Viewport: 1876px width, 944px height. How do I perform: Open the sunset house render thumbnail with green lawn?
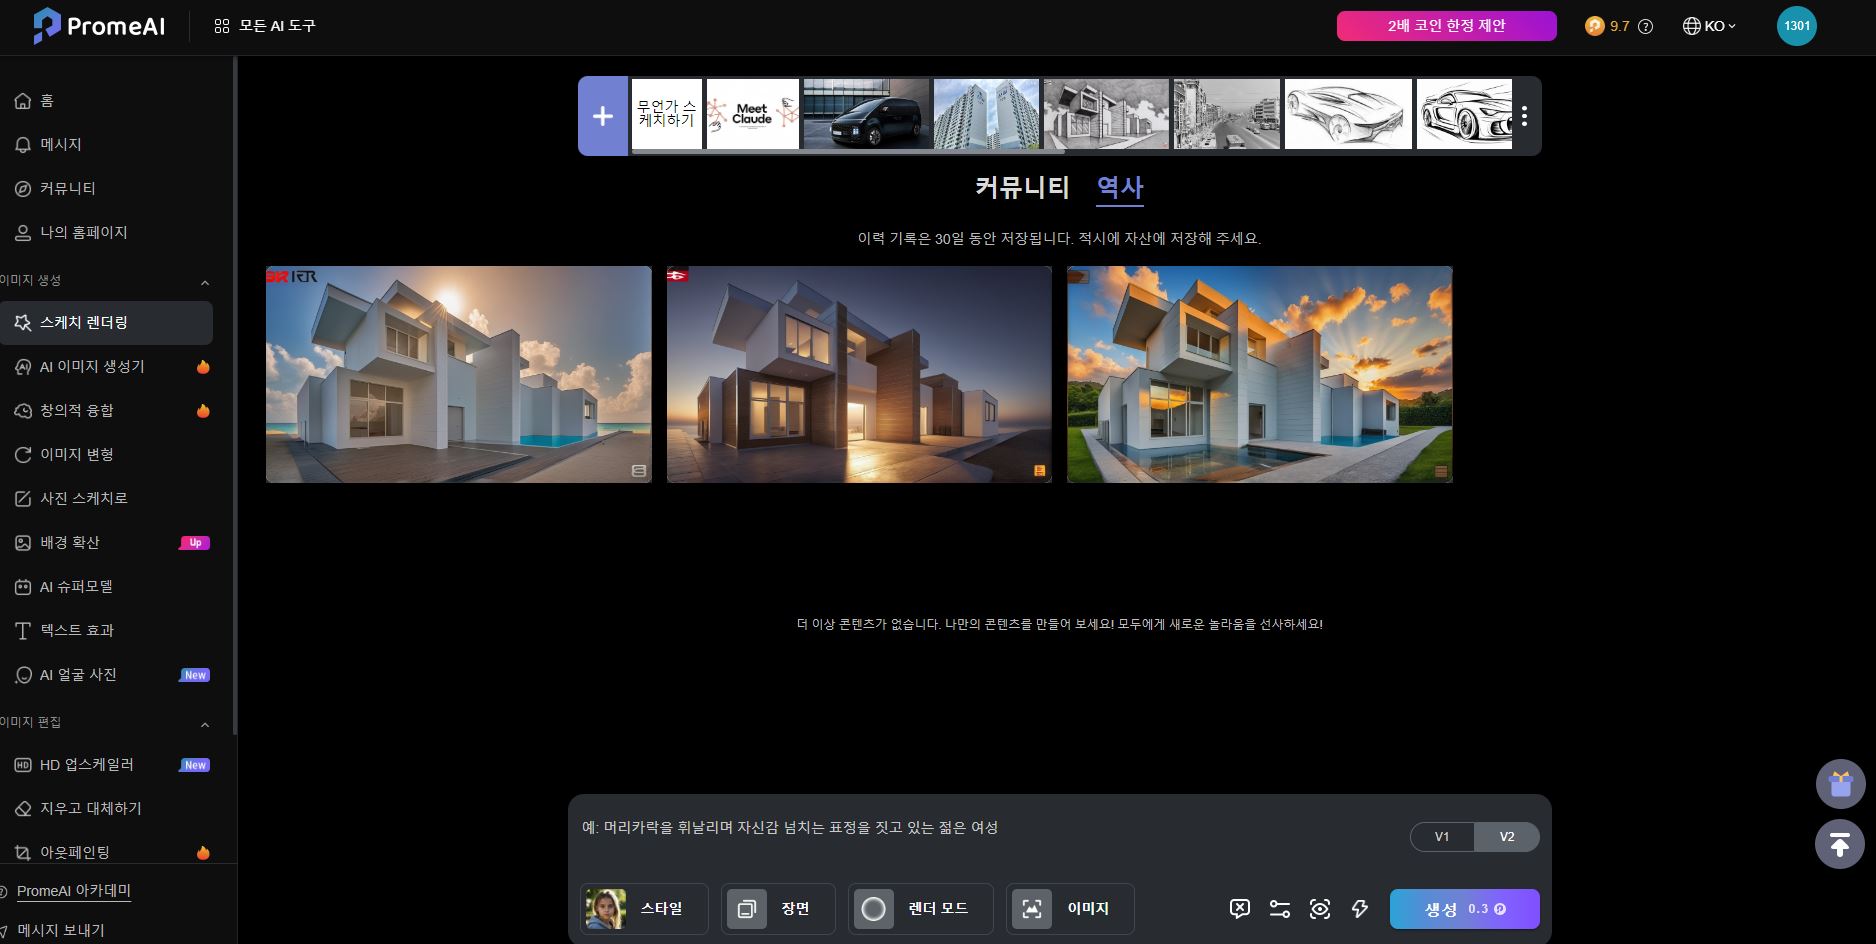tap(1259, 374)
